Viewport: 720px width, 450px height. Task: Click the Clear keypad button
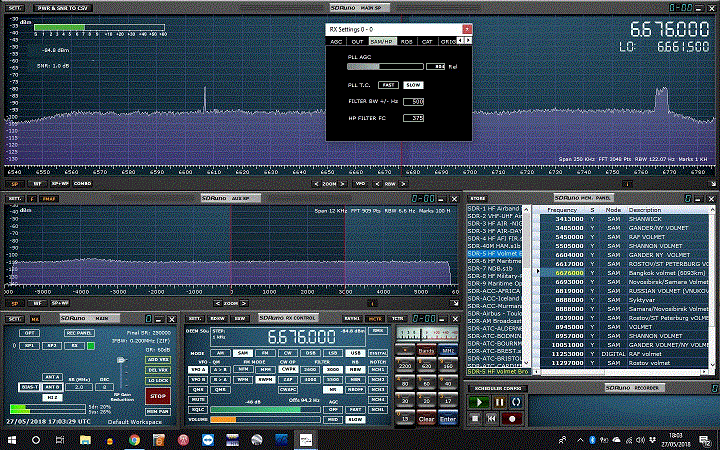tap(426, 418)
